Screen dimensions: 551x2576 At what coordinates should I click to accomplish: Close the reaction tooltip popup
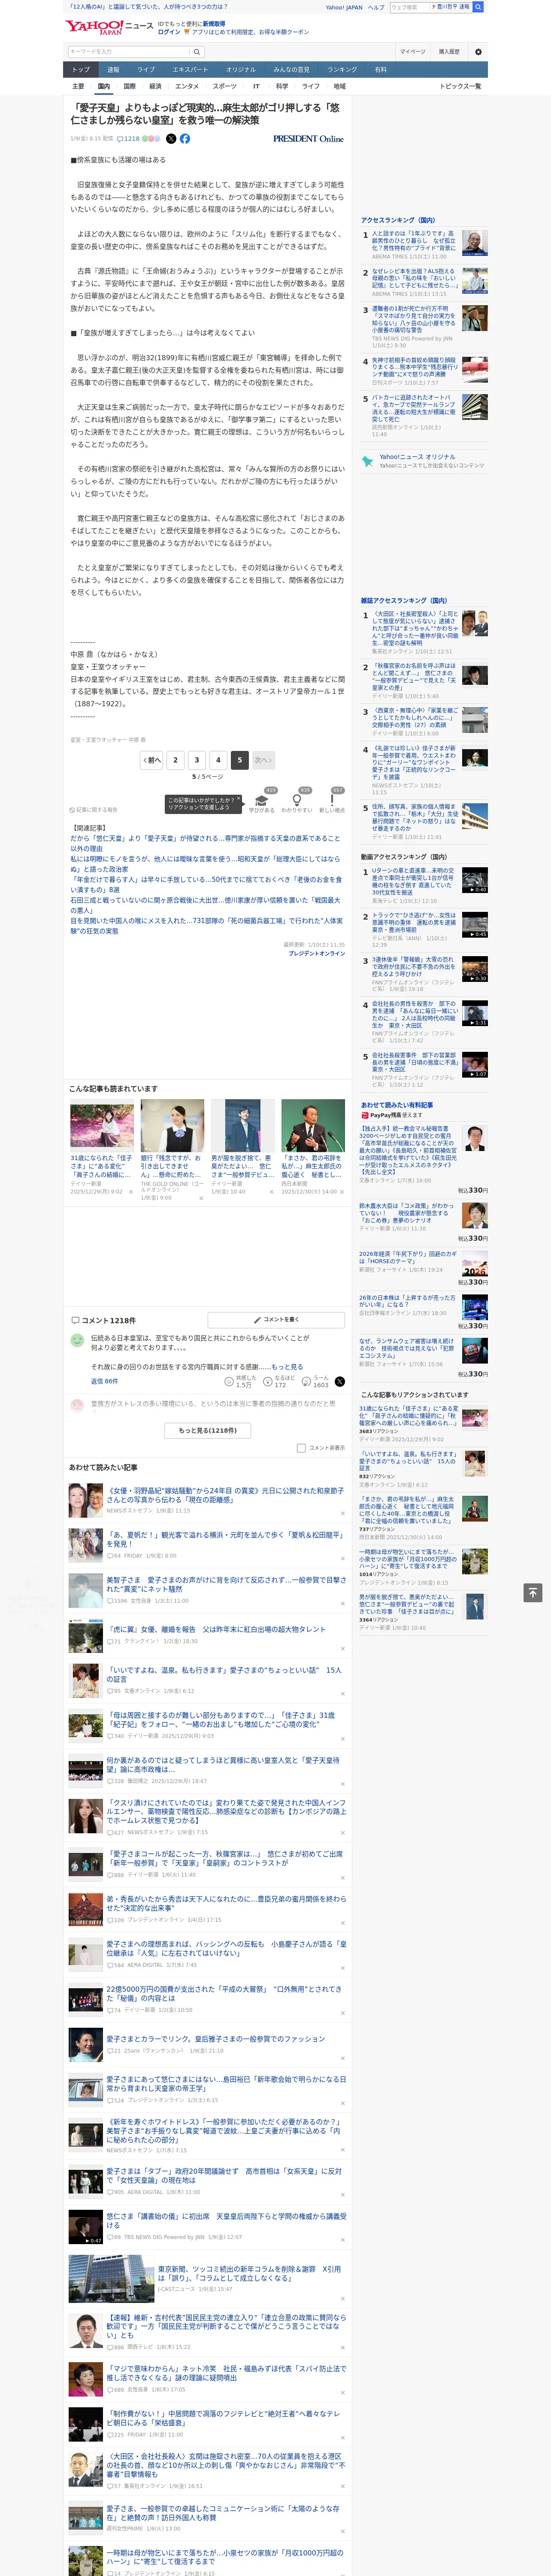point(239,799)
